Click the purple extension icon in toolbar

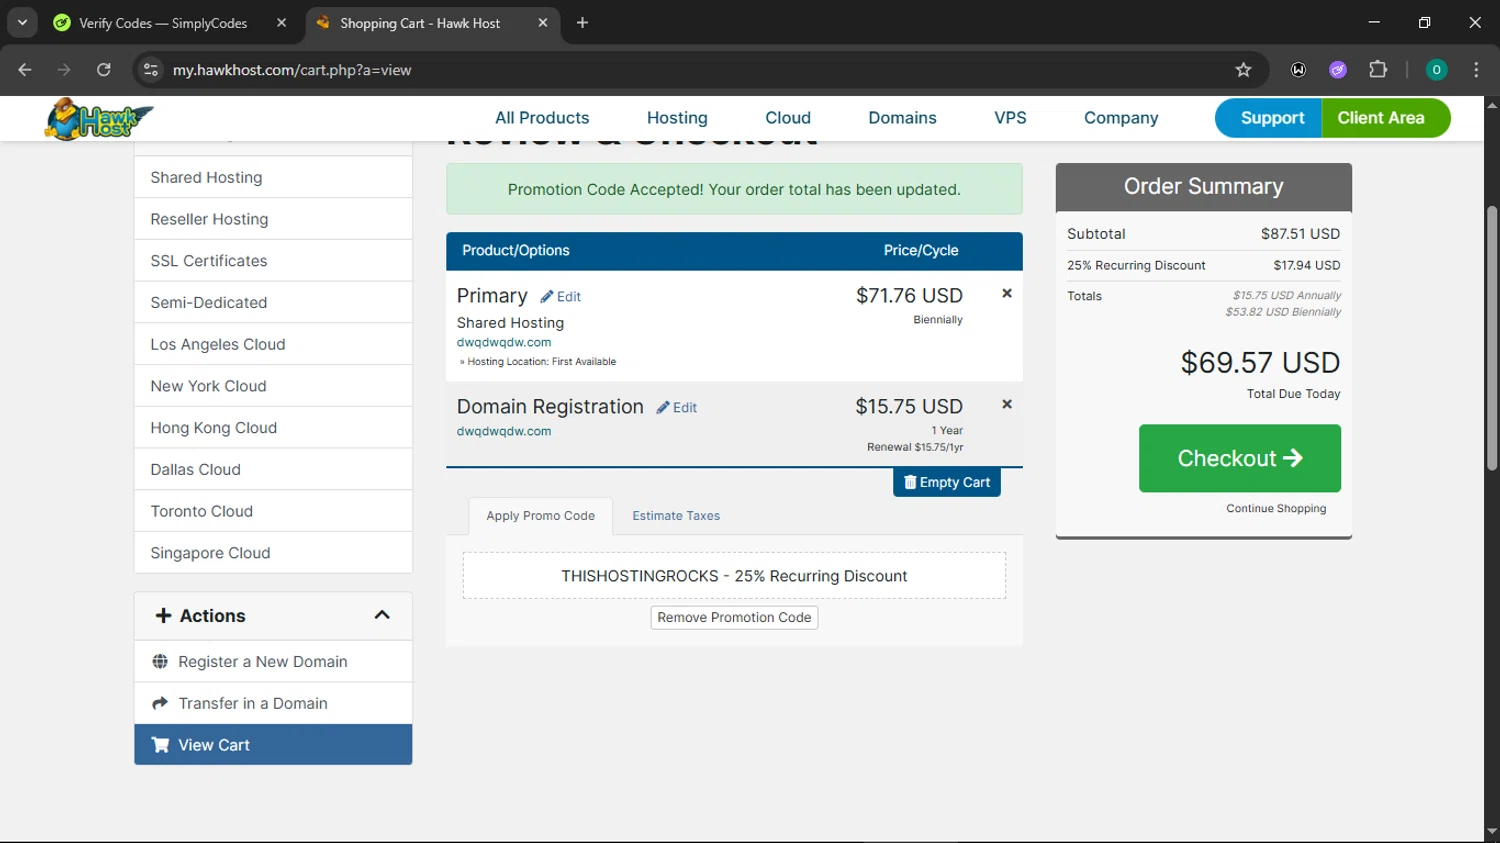(x=1338, y=70)
